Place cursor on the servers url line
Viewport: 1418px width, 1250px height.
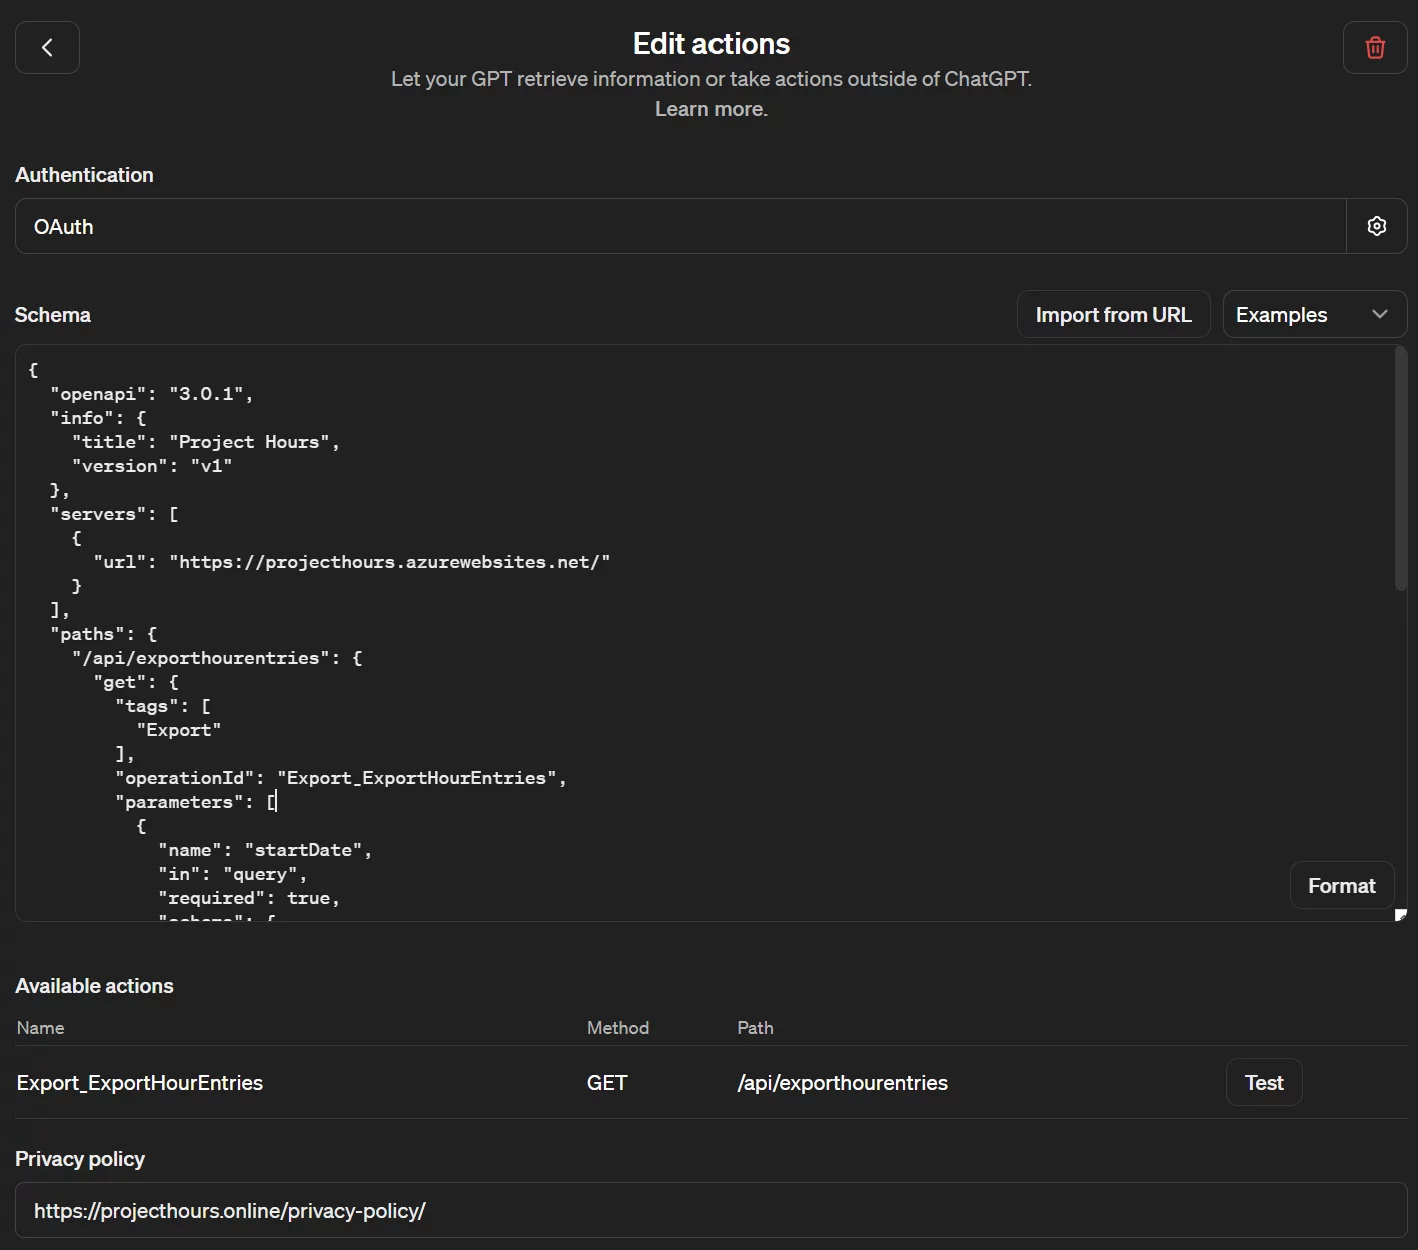pyautogui.click(x=351, y=562)
